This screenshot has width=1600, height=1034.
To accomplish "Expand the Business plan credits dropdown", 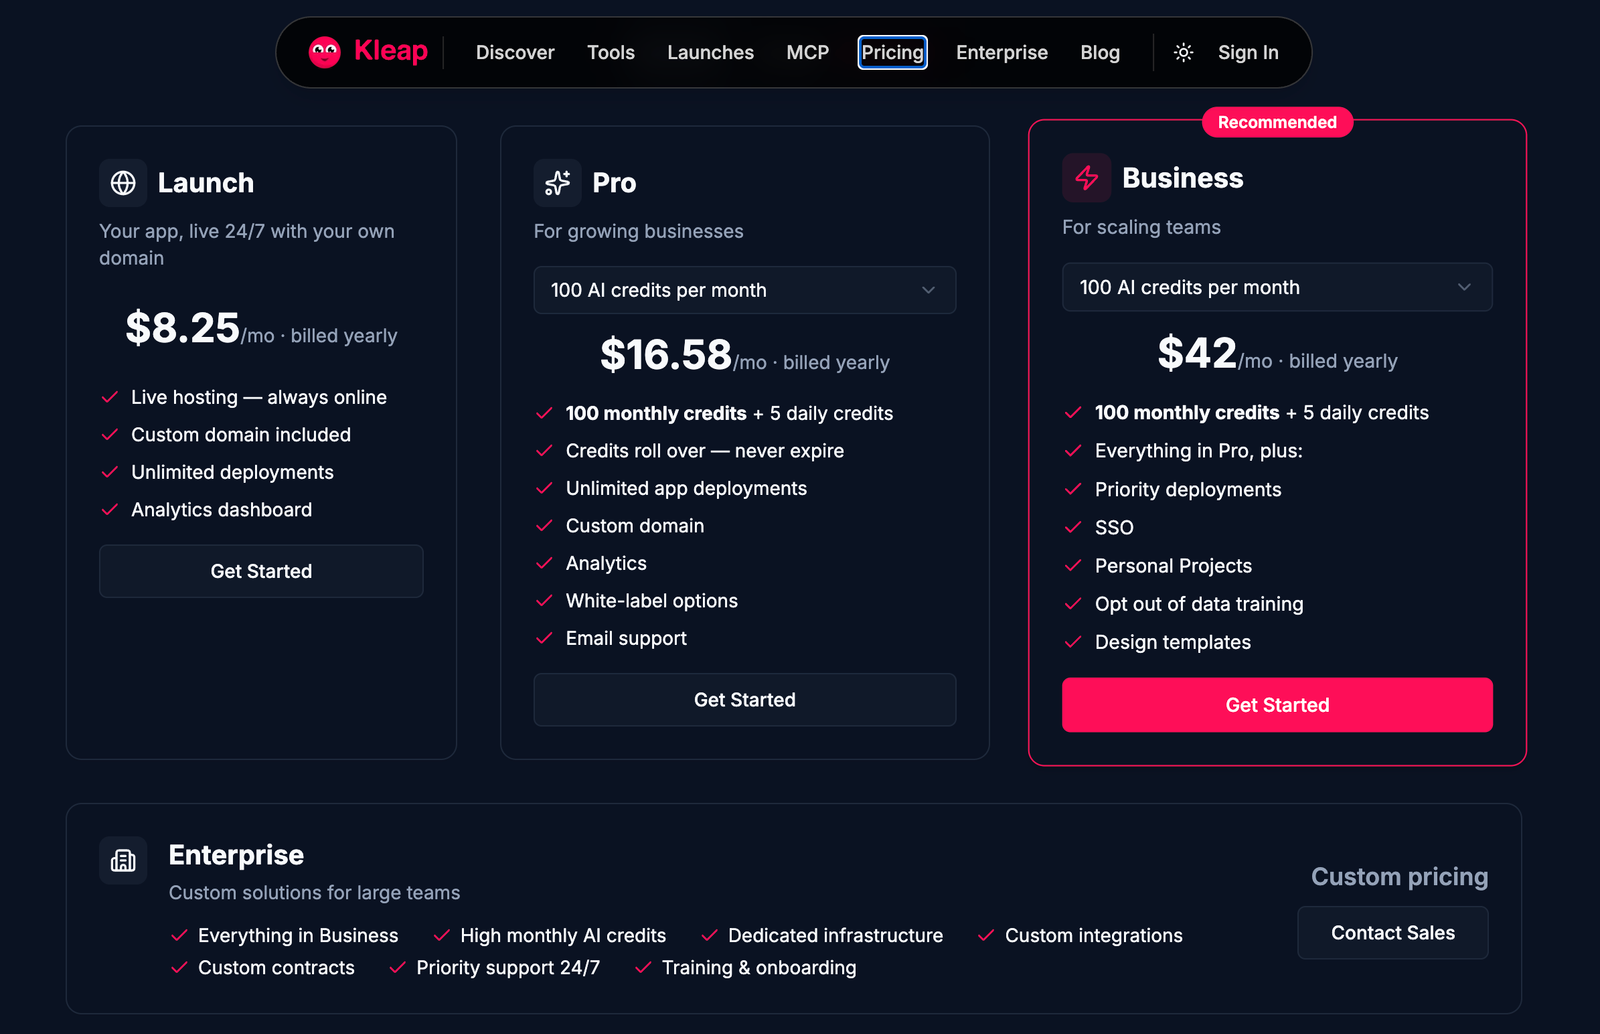I will pyautogui.click(x=1277, y=287).
